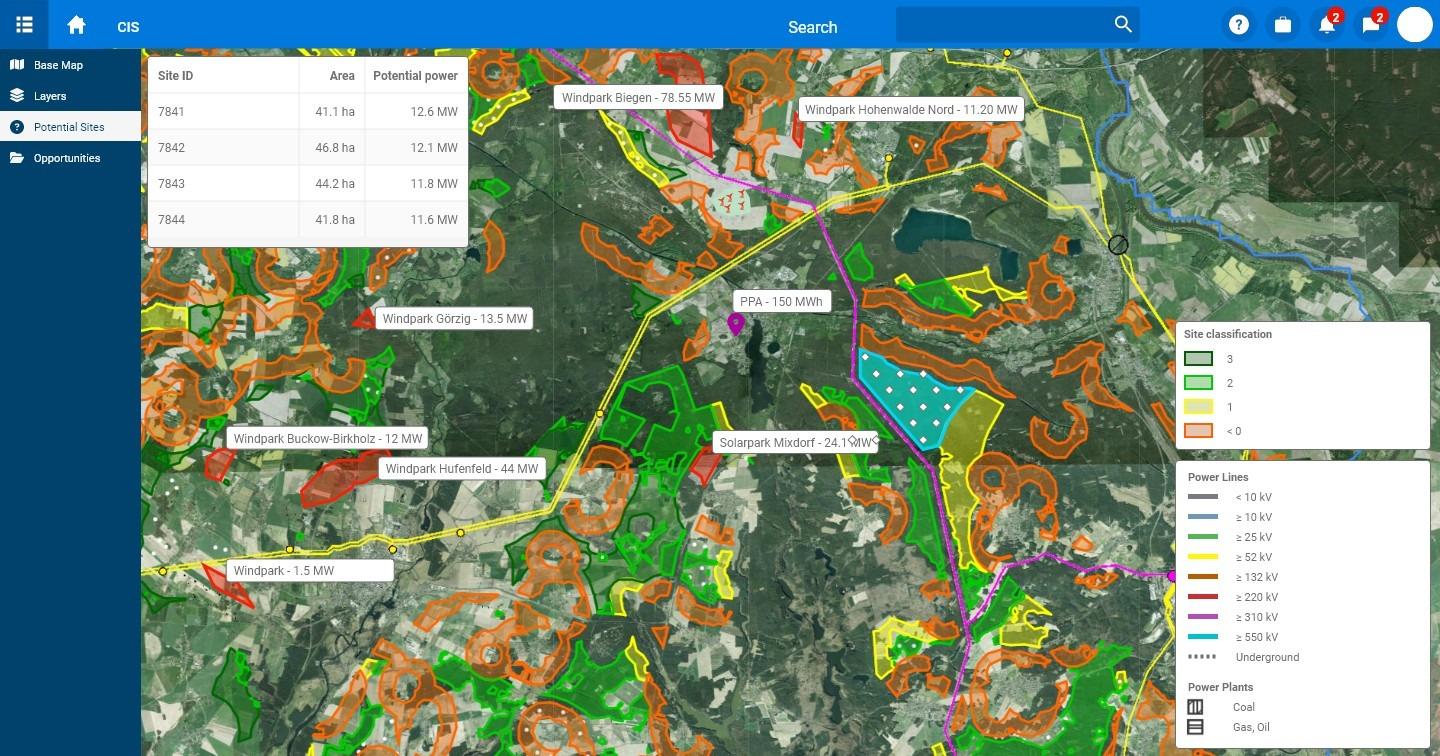This screenshot has width=1440, height=756.
Task: Click the Windpark Hohenwalde Nord label
Action: tap(911, 109)
